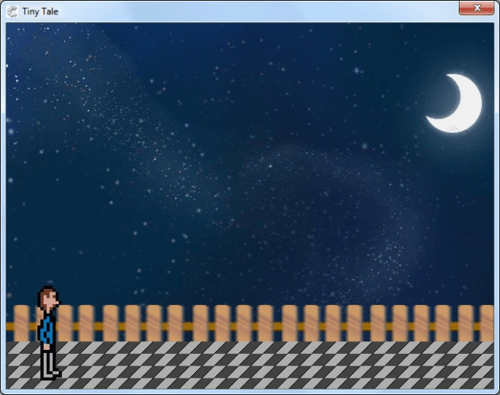Click the Tiny Tale title bar icon

(x=12, y=12)
